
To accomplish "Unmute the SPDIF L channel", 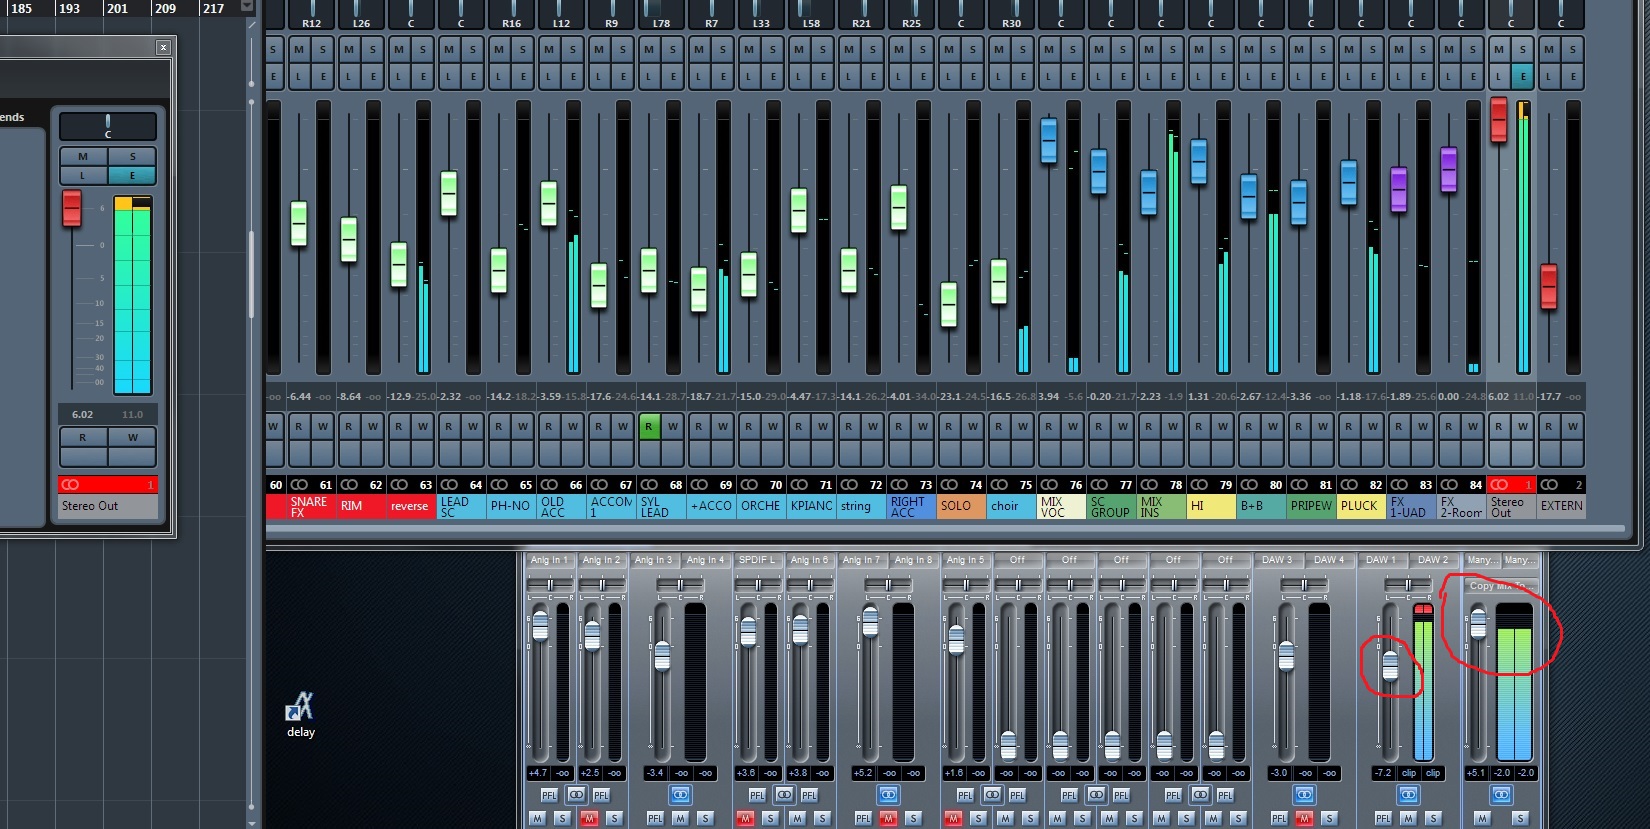I will pyautogui.click(x=745, y=818).
